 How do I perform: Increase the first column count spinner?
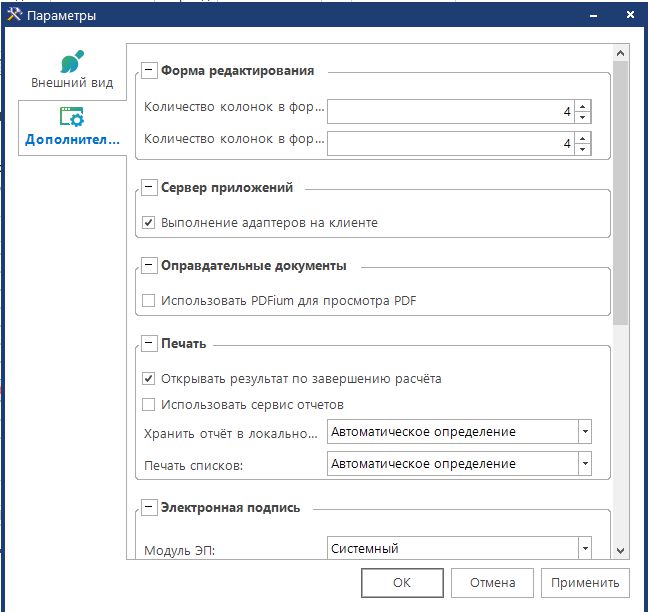point(583,107)
